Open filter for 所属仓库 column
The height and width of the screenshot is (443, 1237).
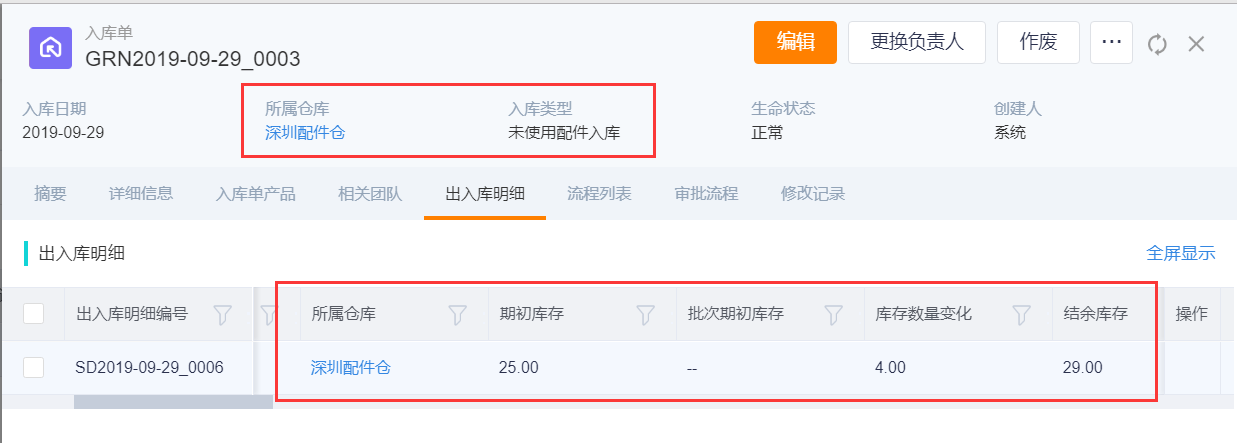[x=457, y=314]
